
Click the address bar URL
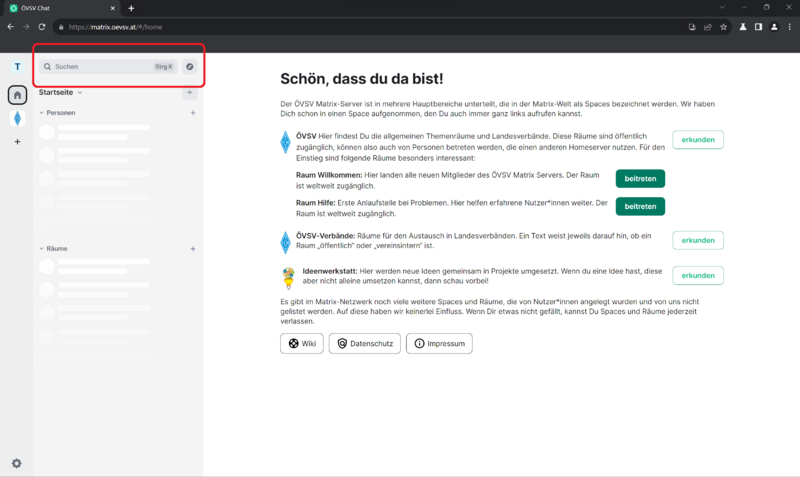pyautogui.click(x=115, y=27)
